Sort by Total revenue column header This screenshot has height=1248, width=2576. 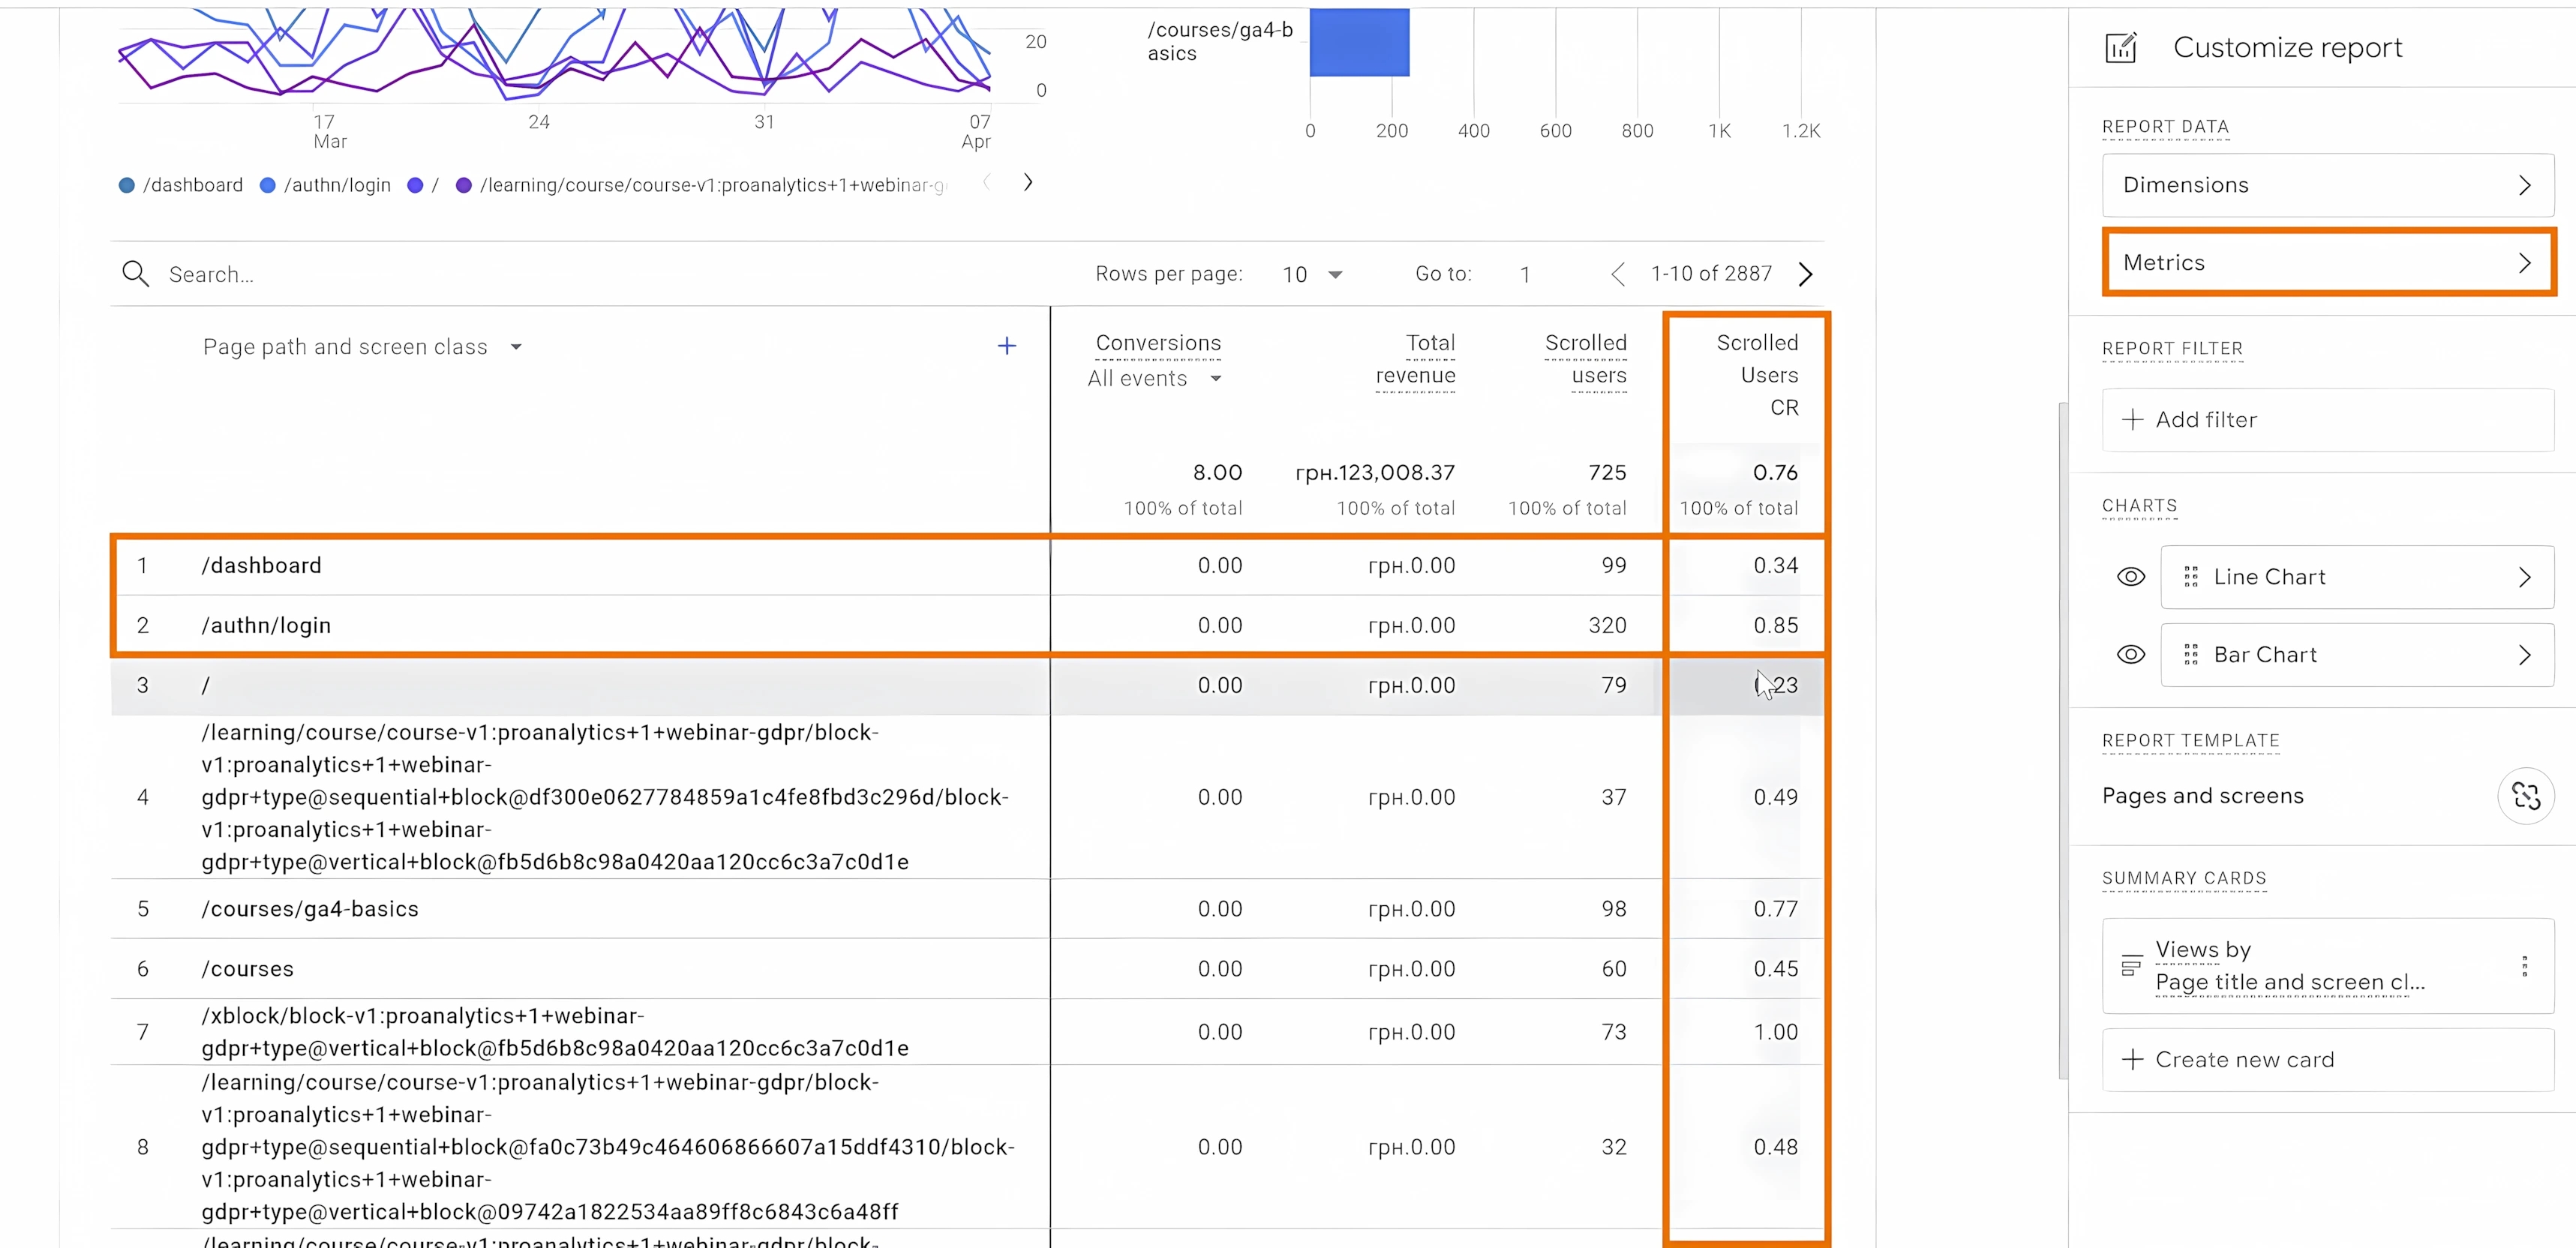pyautogui.click(x=1415, y=359)
